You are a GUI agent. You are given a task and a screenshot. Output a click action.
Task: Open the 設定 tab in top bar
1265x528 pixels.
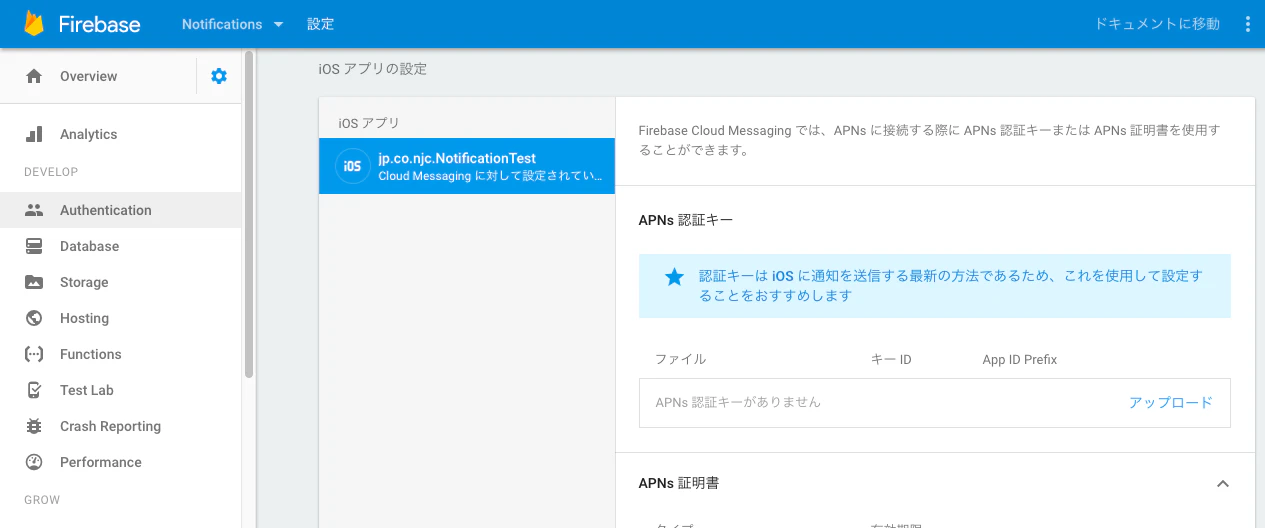pos(321,24)
